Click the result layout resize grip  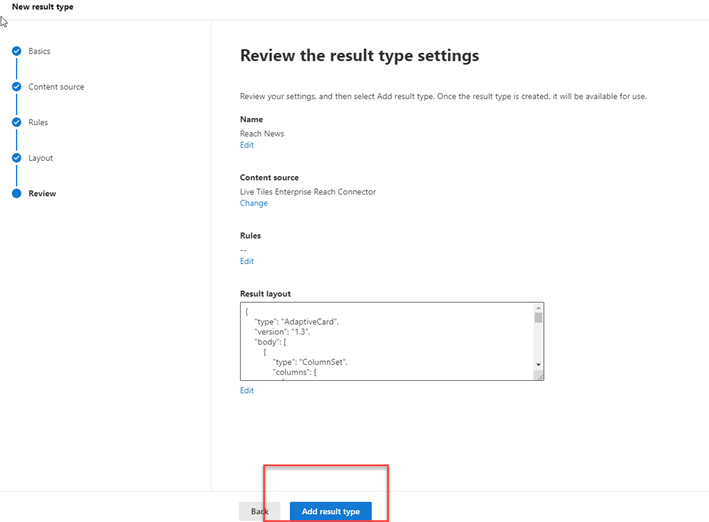point(539,375)
